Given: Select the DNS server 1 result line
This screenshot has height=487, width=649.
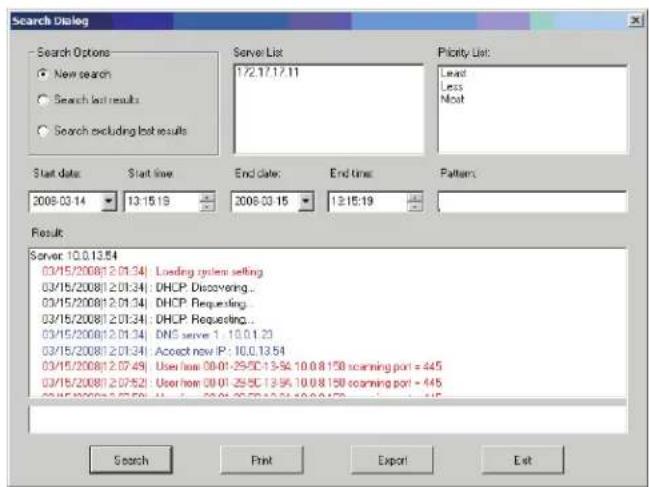Looking at the screenshot, I should coord(157,335).
